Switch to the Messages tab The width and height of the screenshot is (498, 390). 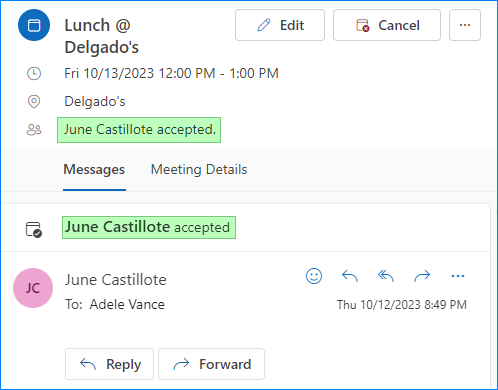point(94,169)
